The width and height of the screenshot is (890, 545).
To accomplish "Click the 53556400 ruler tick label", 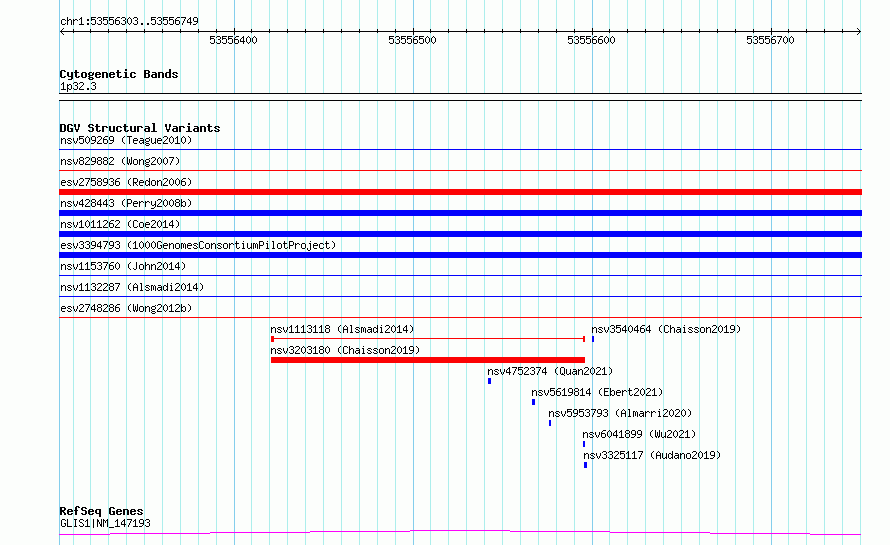I will 233,40.
